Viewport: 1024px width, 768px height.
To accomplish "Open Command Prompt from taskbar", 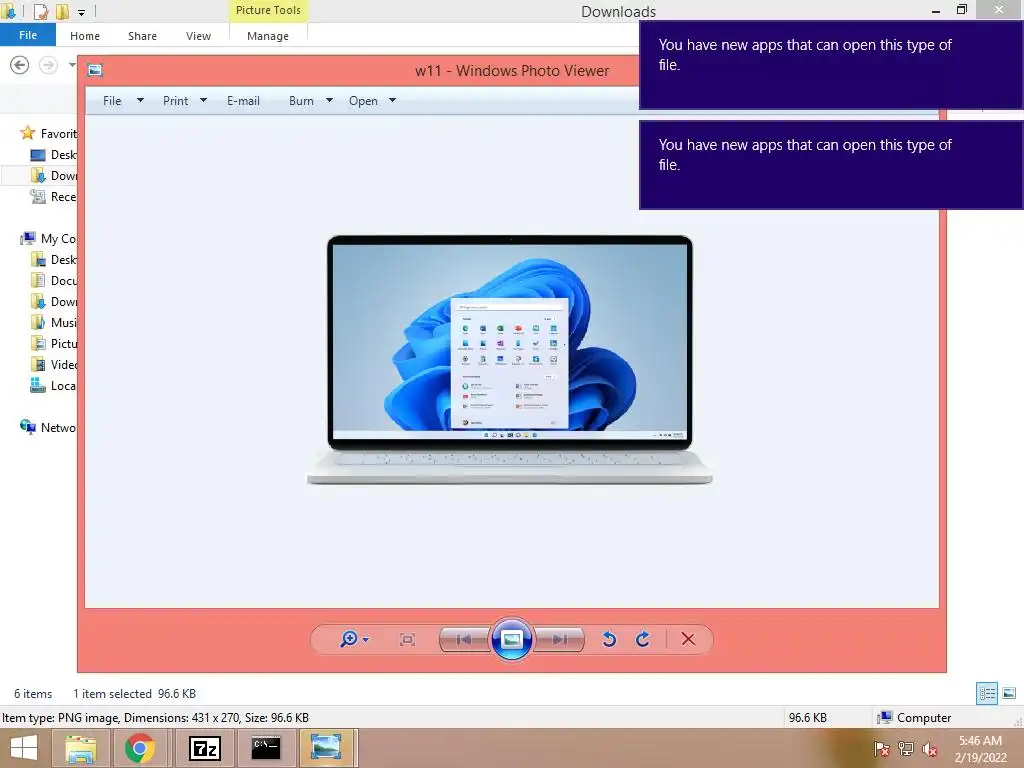I will pos(266,748).
